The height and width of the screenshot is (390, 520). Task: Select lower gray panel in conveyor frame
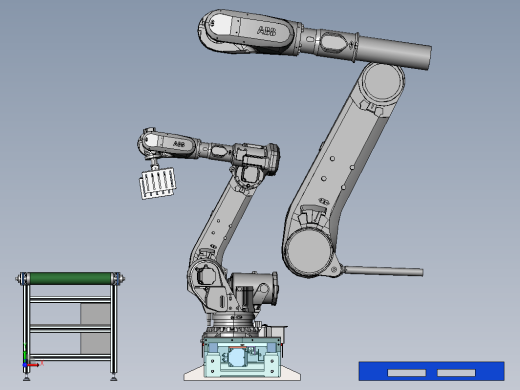95,343
